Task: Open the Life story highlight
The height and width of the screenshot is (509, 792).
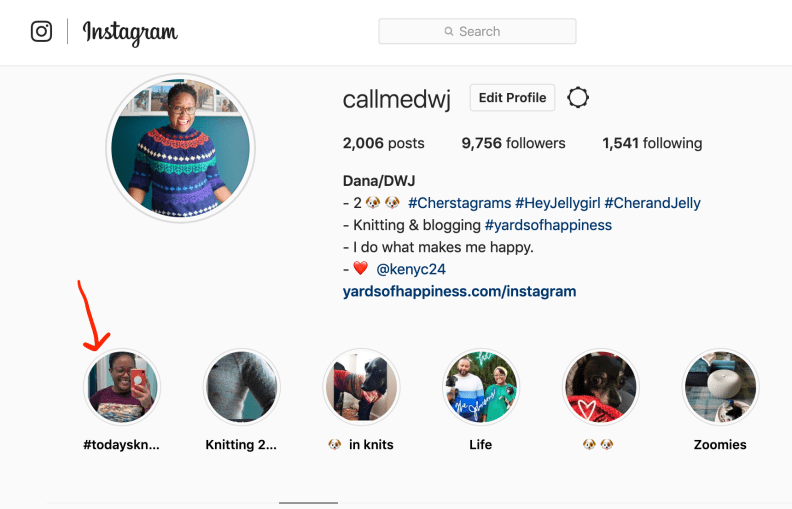Action: point(481,387)
